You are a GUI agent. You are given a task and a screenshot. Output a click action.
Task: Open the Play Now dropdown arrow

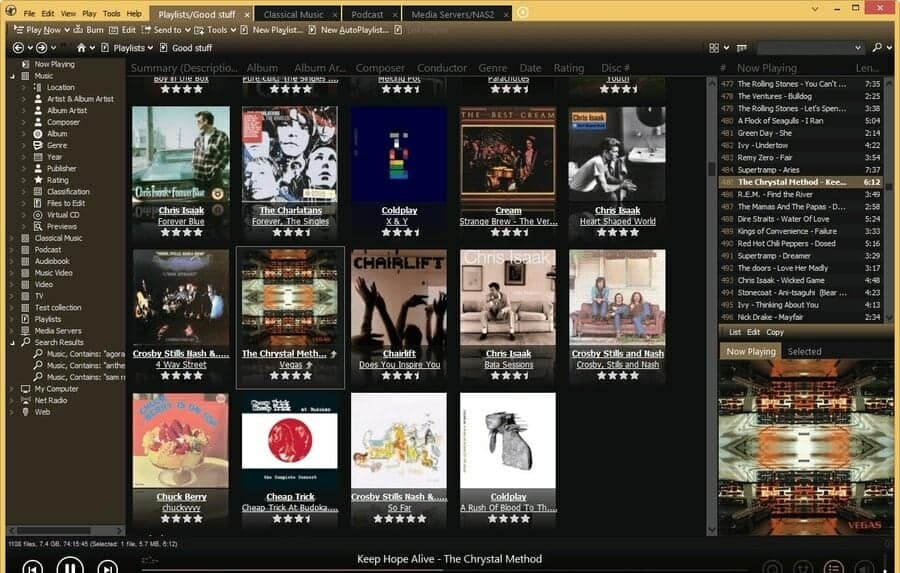pyautogui.click(x=67, y=30)
